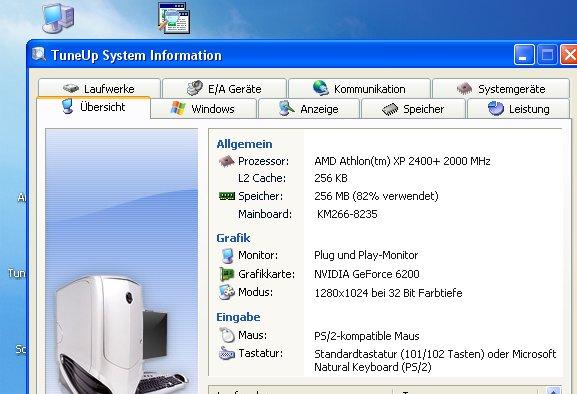Switch to the Speicher tab
The width and height of the screenshot is (577, 394).
click(x=414, y=109)
